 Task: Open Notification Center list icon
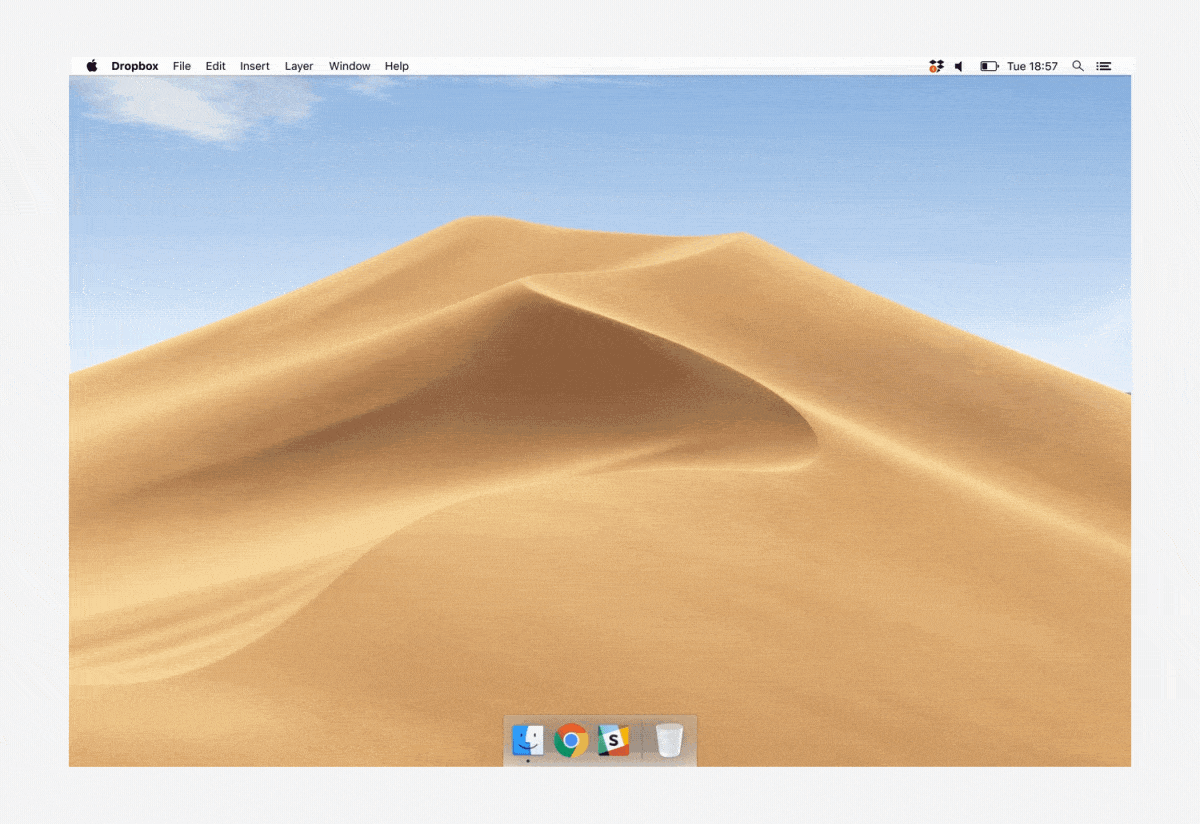coord(1104,66)
